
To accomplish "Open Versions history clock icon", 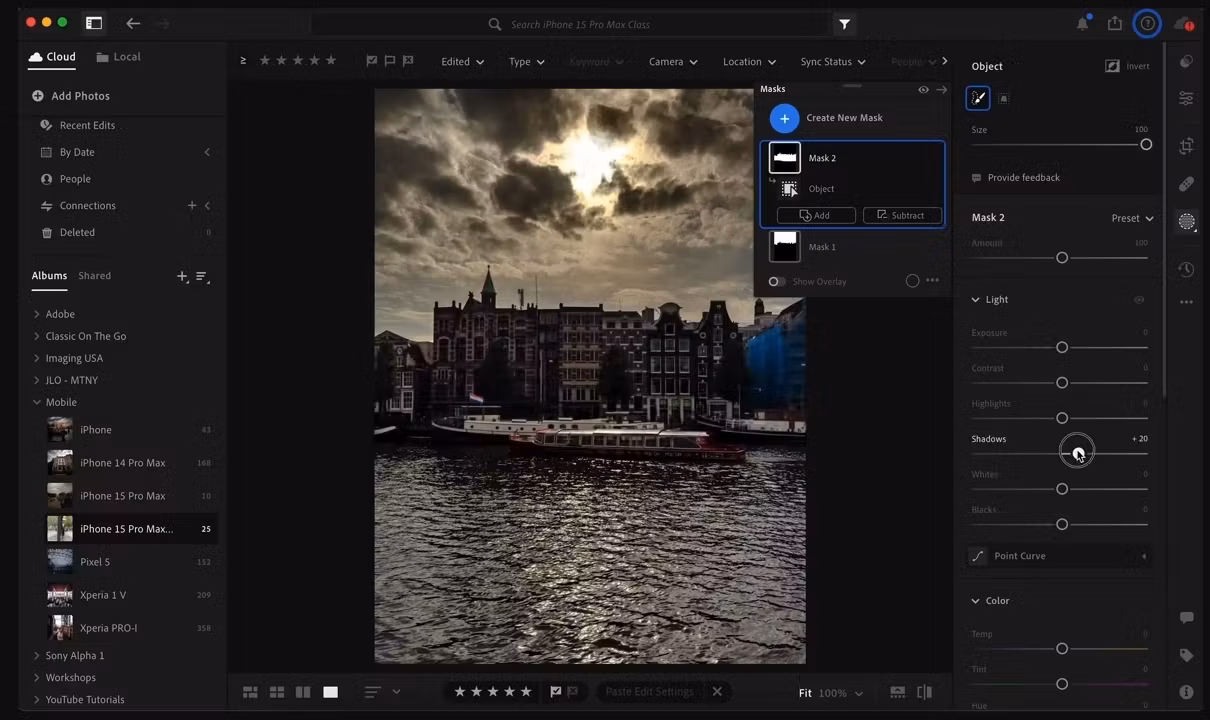I will point(1186,269).
